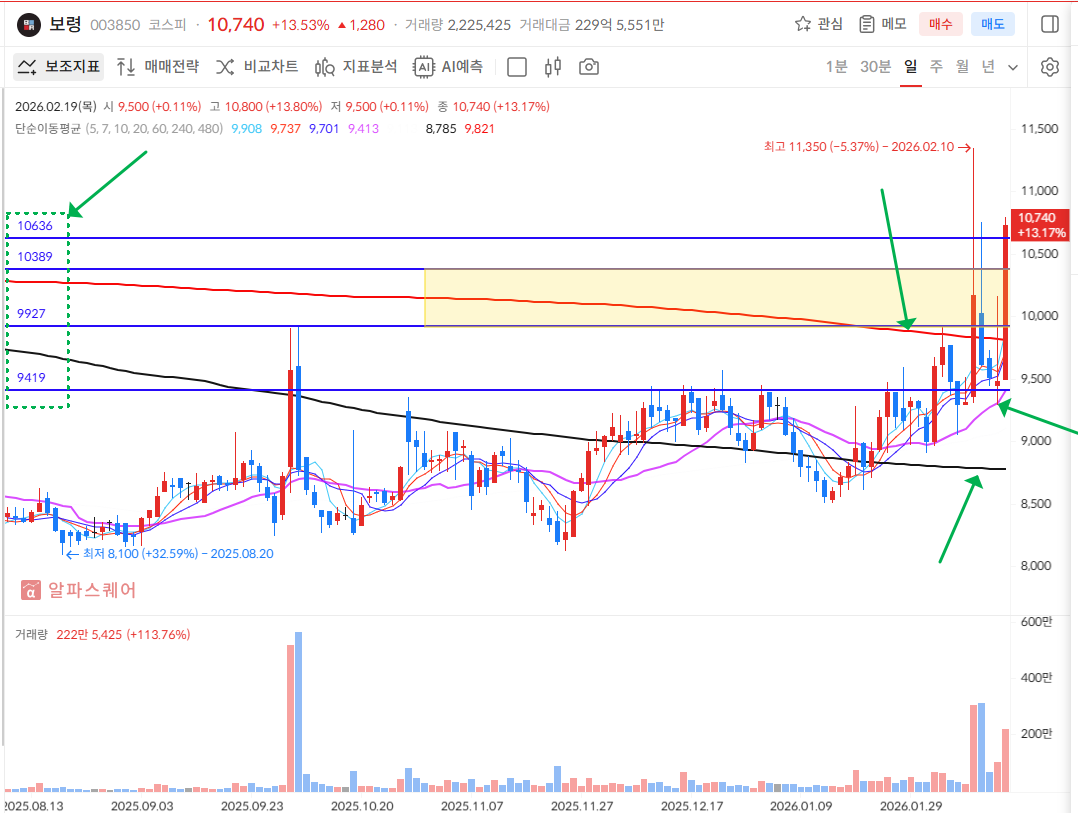Take a chart screenshot with camera icon
Image resolution: width=1078 pixels, height=813 pixels.
click(x=590, y=67)
